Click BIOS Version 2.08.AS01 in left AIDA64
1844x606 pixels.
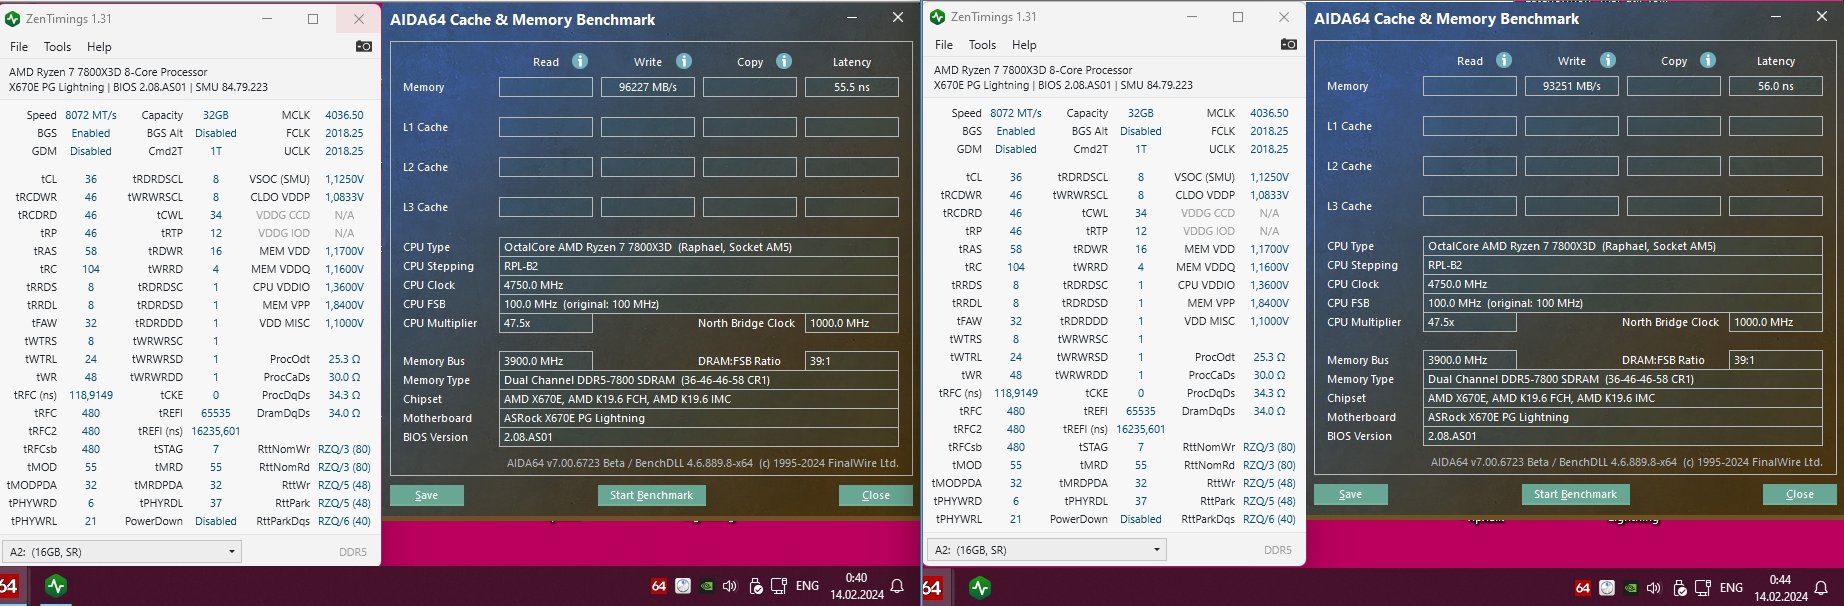coord(699,437)
